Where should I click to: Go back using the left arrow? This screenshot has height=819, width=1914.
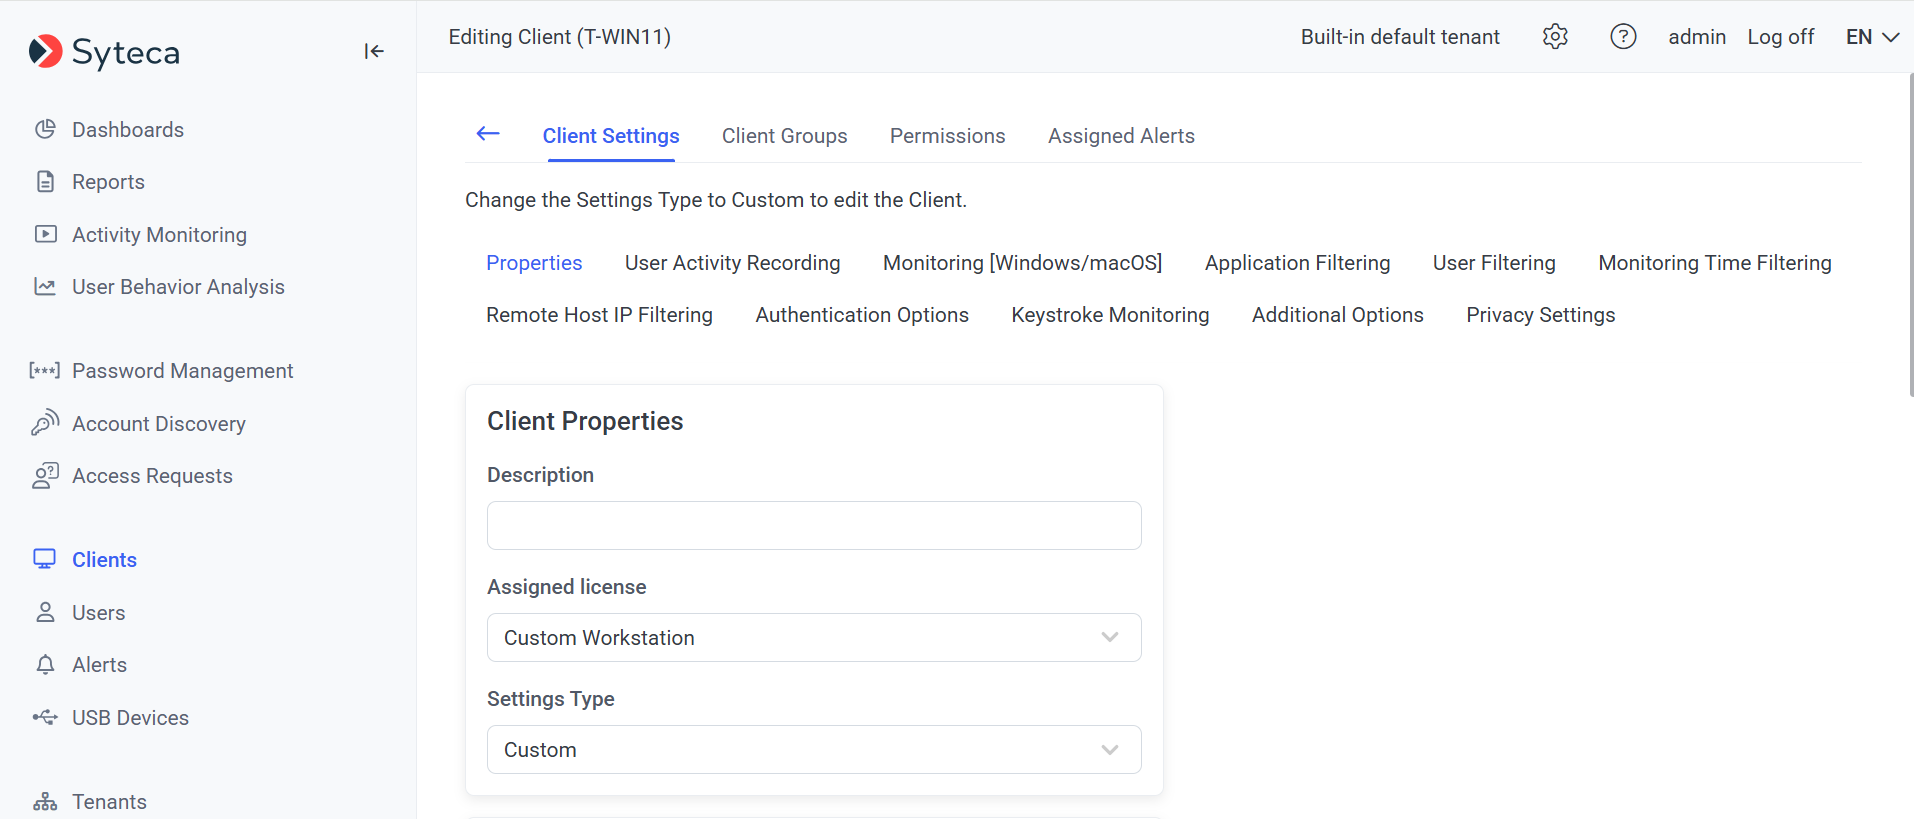[488, 134]
